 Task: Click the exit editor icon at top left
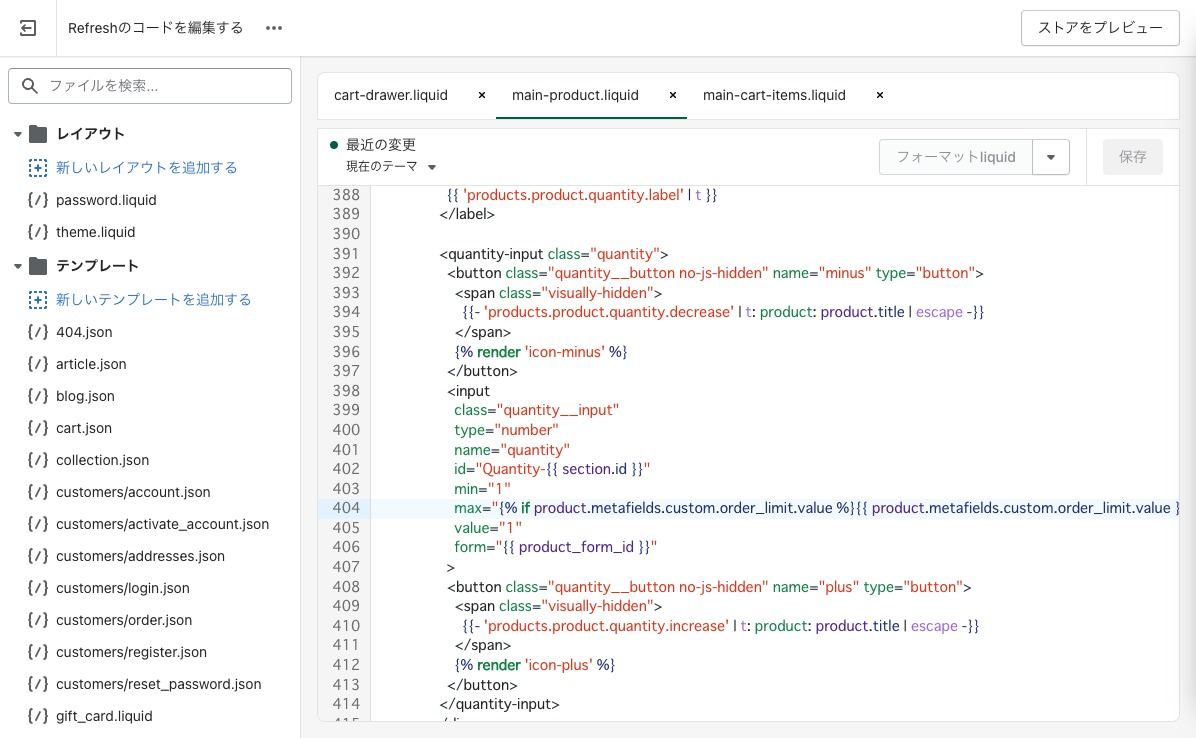[28, 28]
